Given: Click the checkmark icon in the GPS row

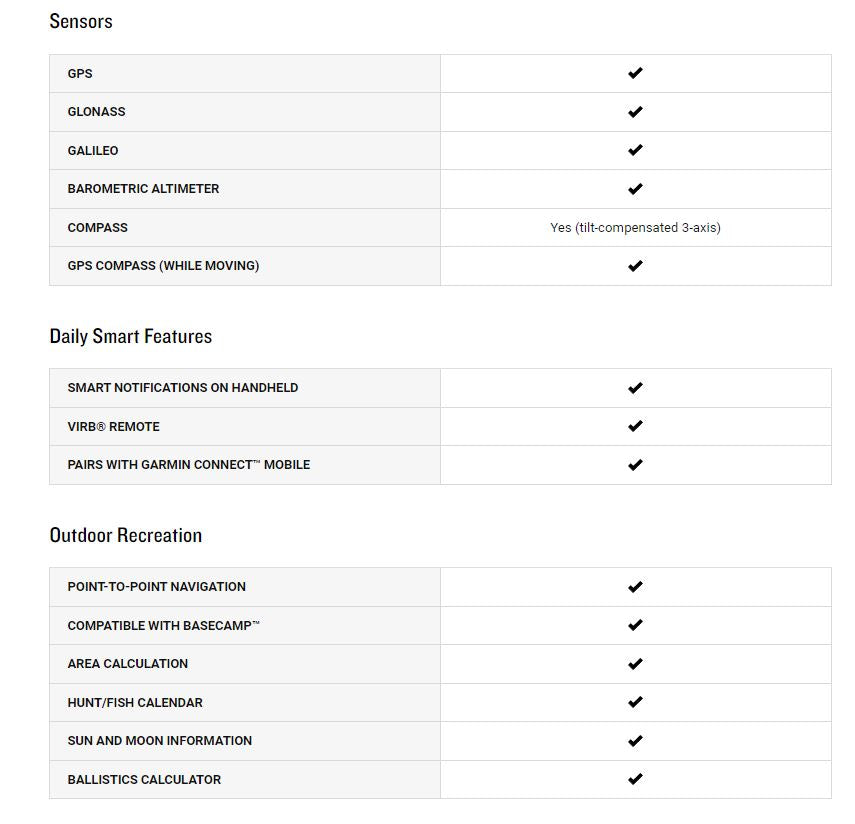Looking at the screenshot, I should (x=635, y=73).
